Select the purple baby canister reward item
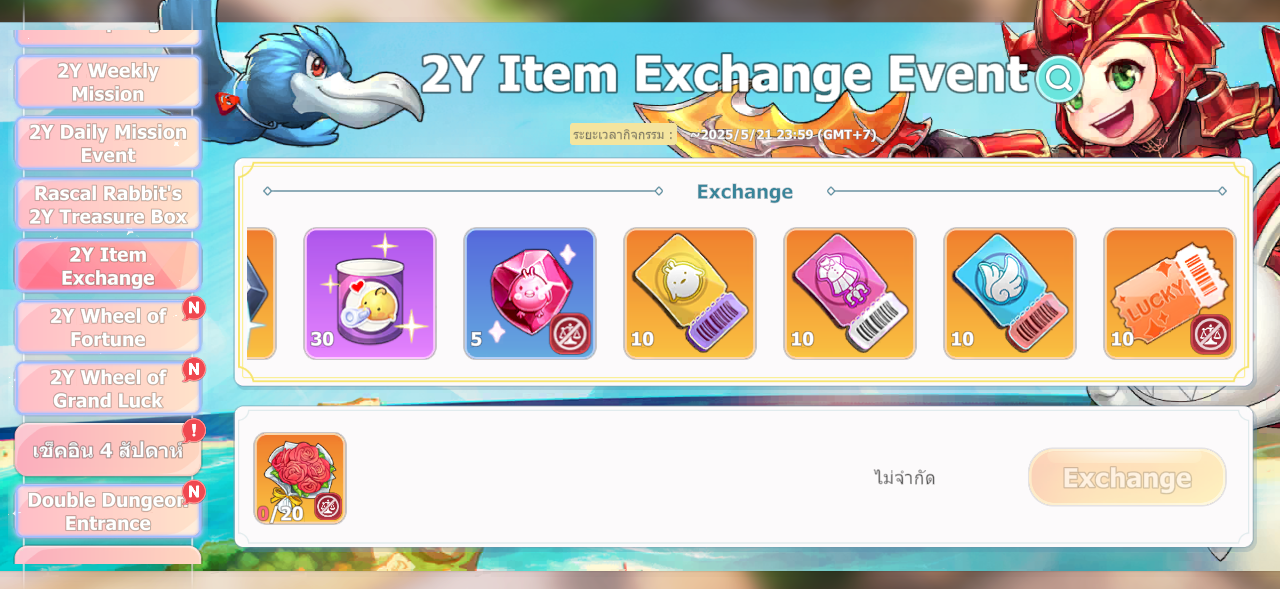Viewport: 1280px width, 589px height. (x=370, y=294)
